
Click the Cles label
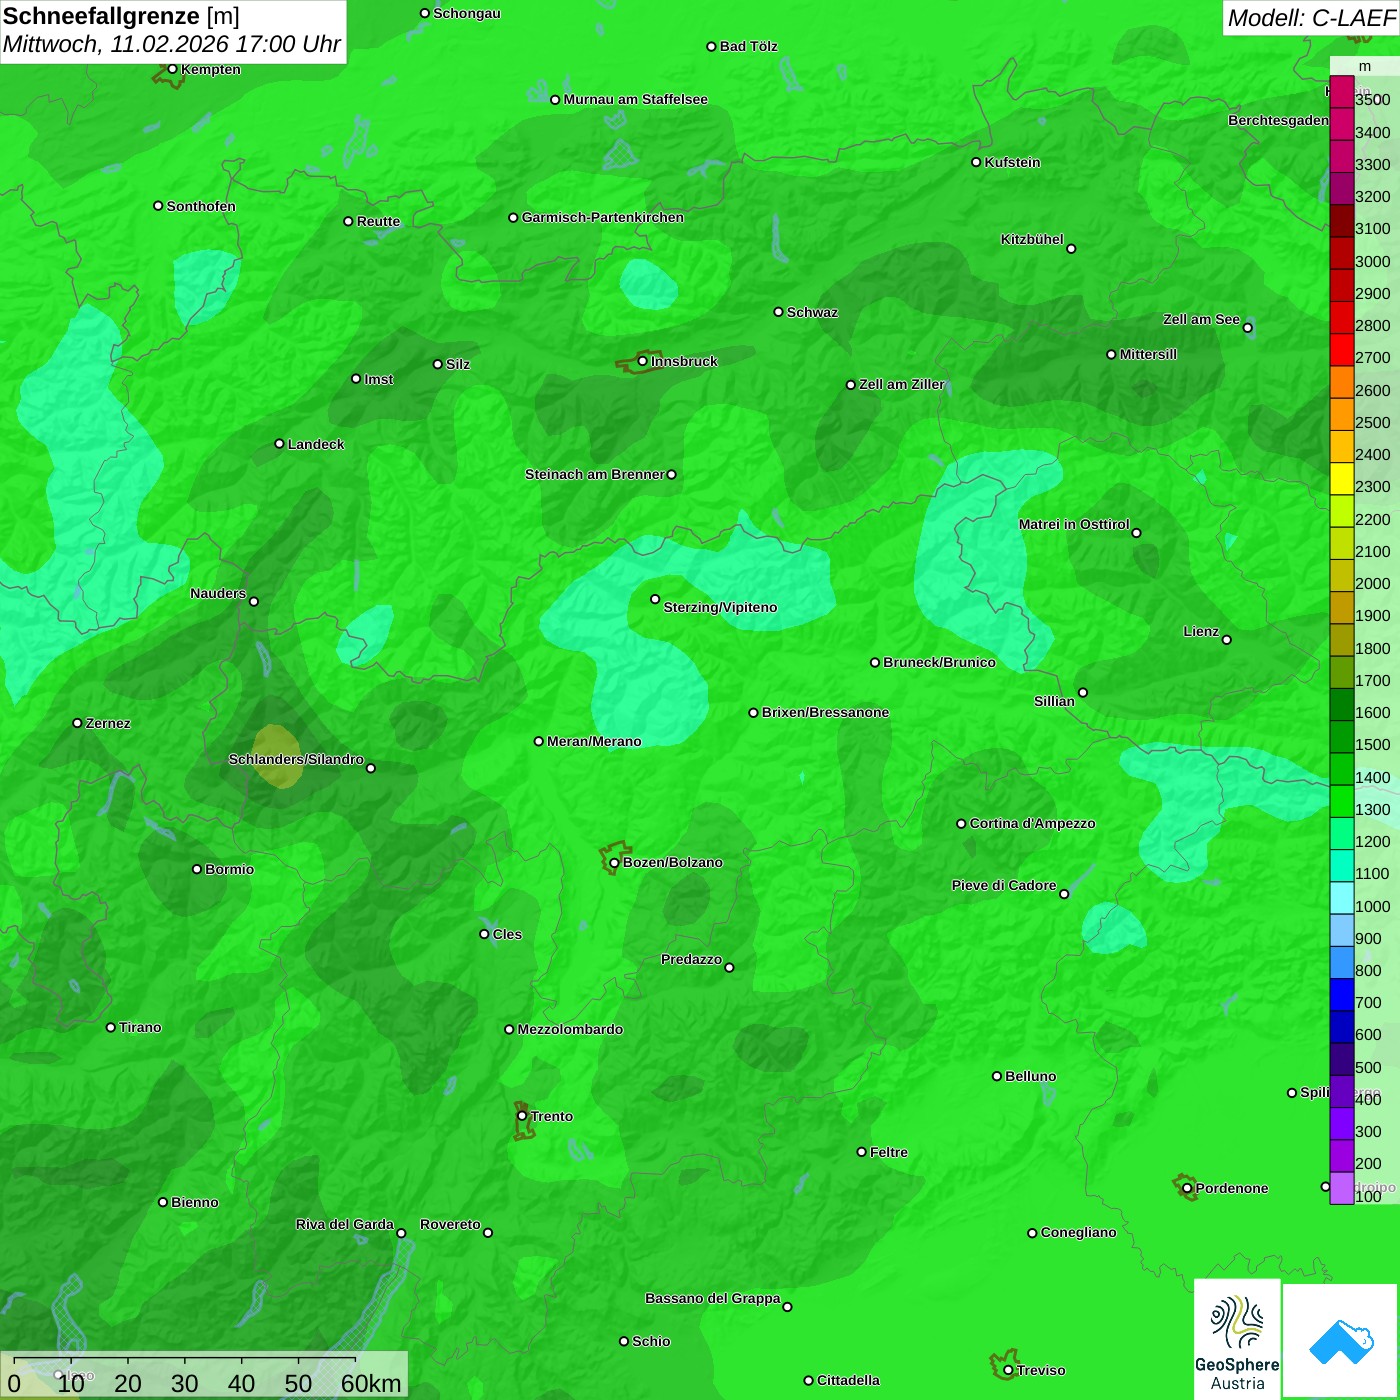[507, 934]
